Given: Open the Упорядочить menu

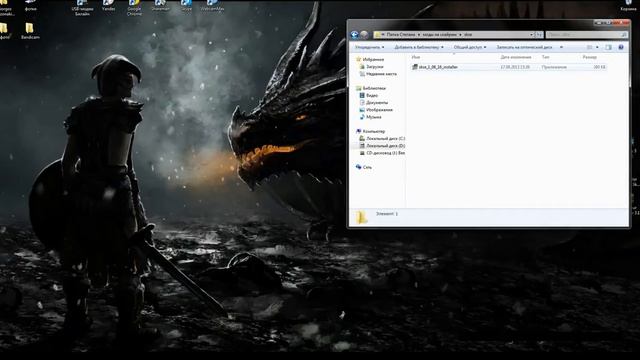Looking at the screenshot, I should (369, 47).
